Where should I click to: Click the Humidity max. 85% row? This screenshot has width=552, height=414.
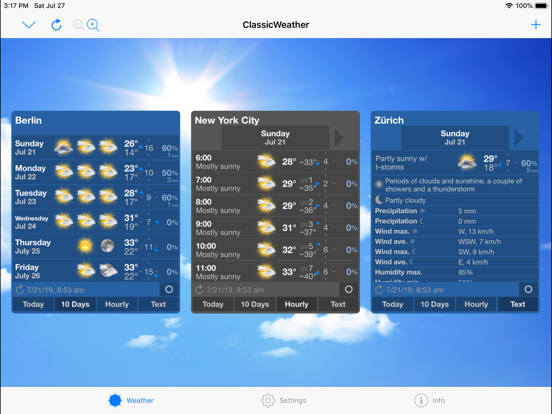[455, 272]
